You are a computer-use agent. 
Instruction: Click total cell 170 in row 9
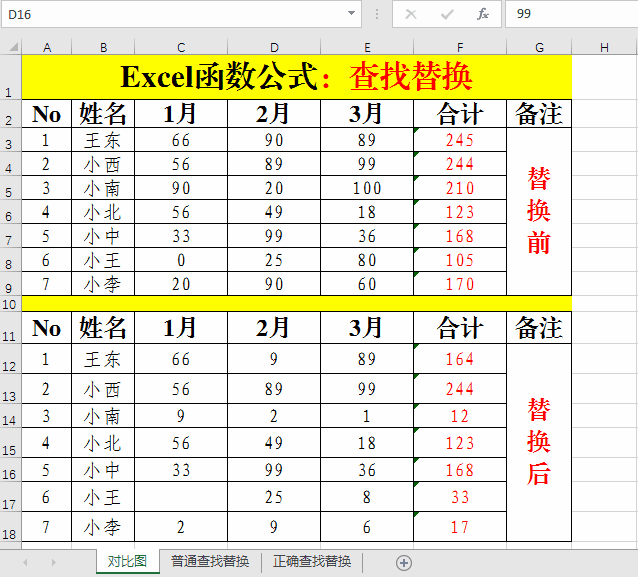point(460,284)
